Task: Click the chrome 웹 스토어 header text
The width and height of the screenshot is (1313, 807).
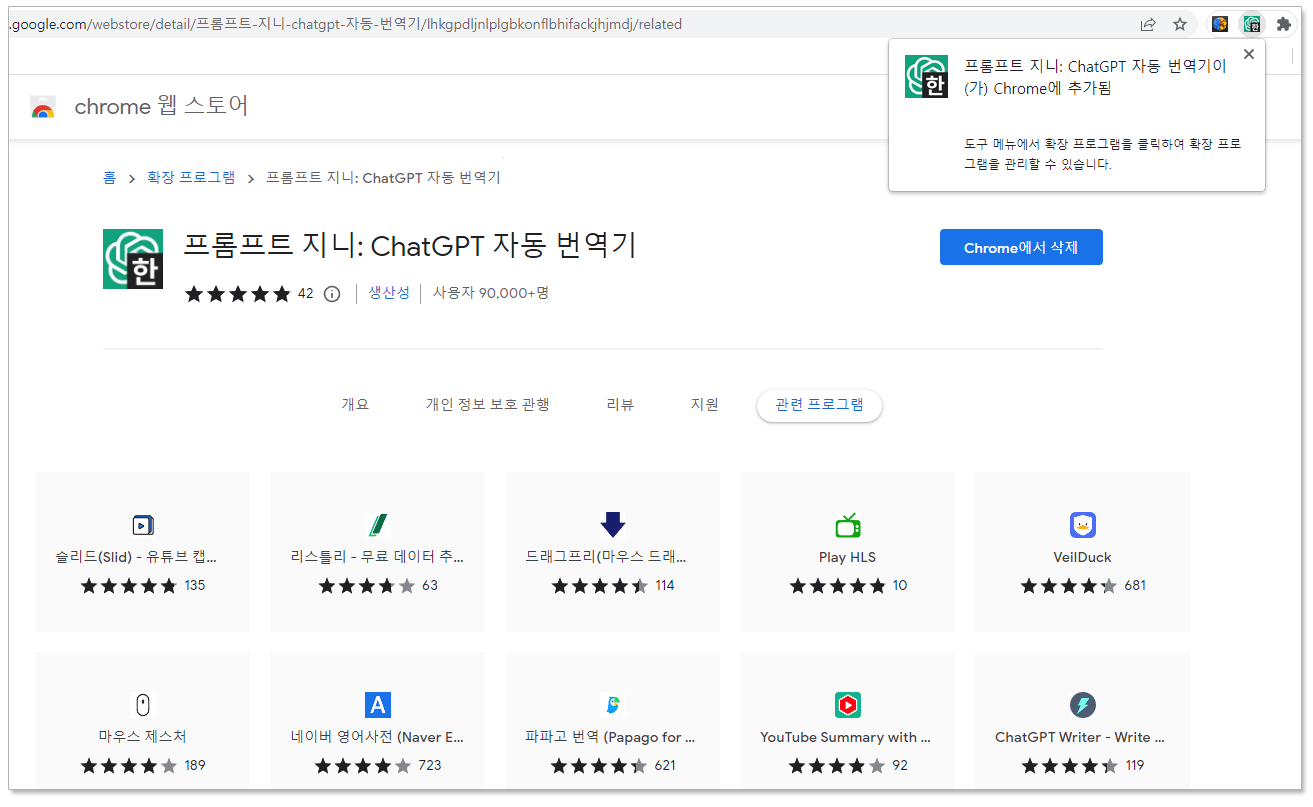Action: pos(162,106)
